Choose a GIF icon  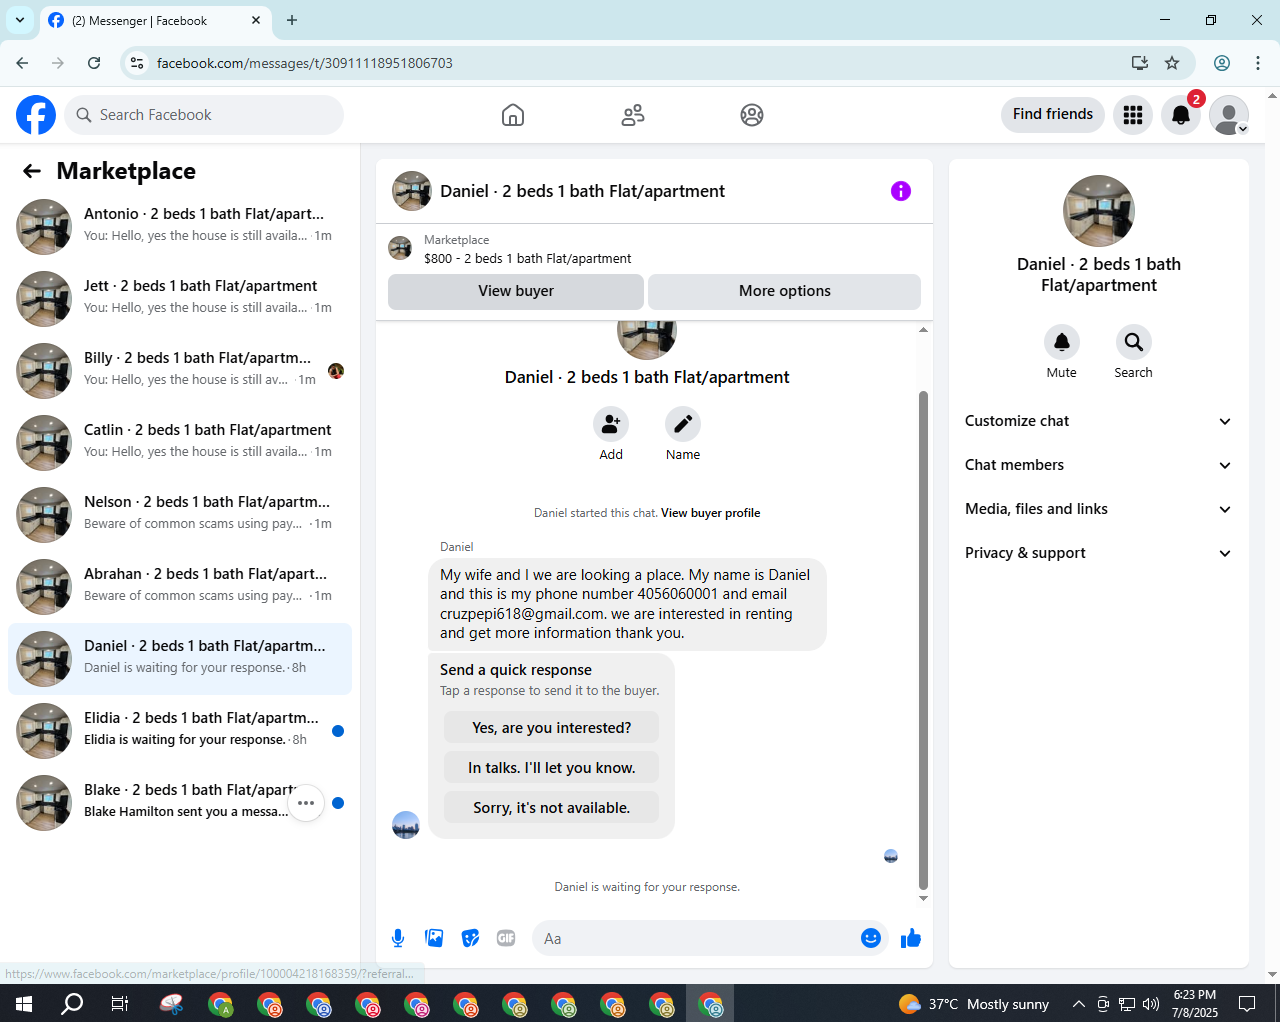click(x=506, y=938)
